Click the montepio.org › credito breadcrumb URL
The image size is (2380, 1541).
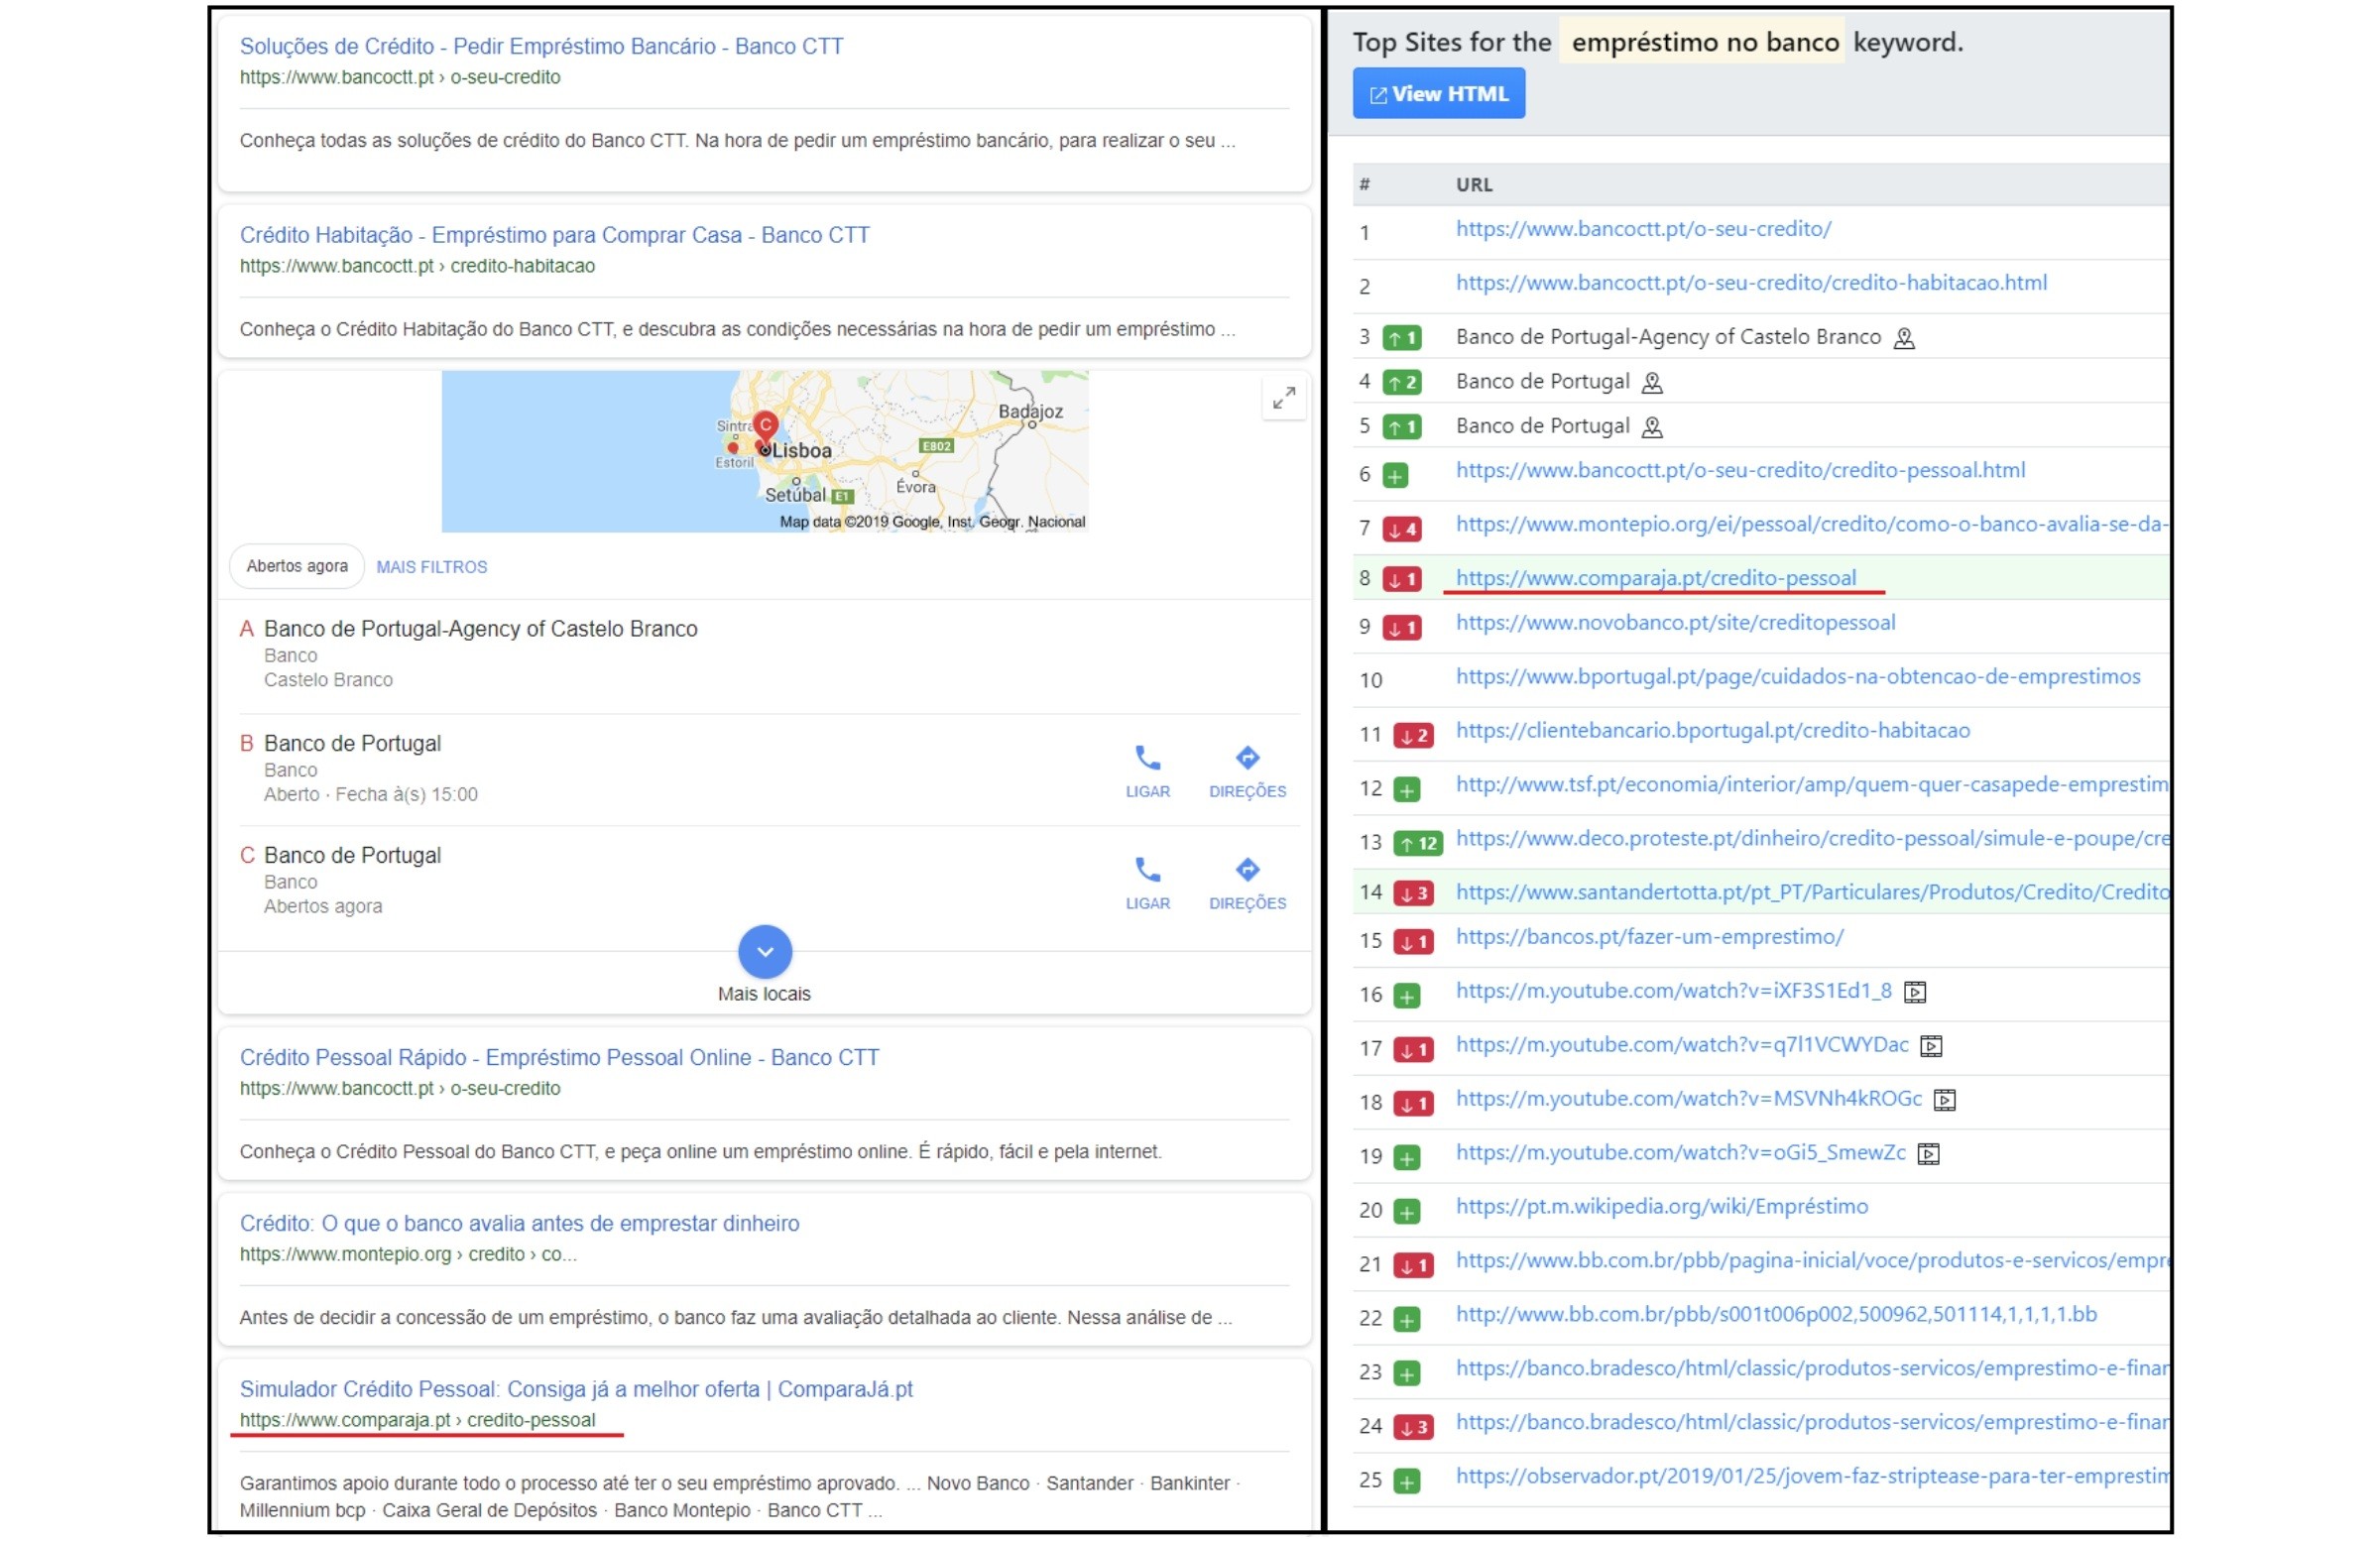point(408,1254)
